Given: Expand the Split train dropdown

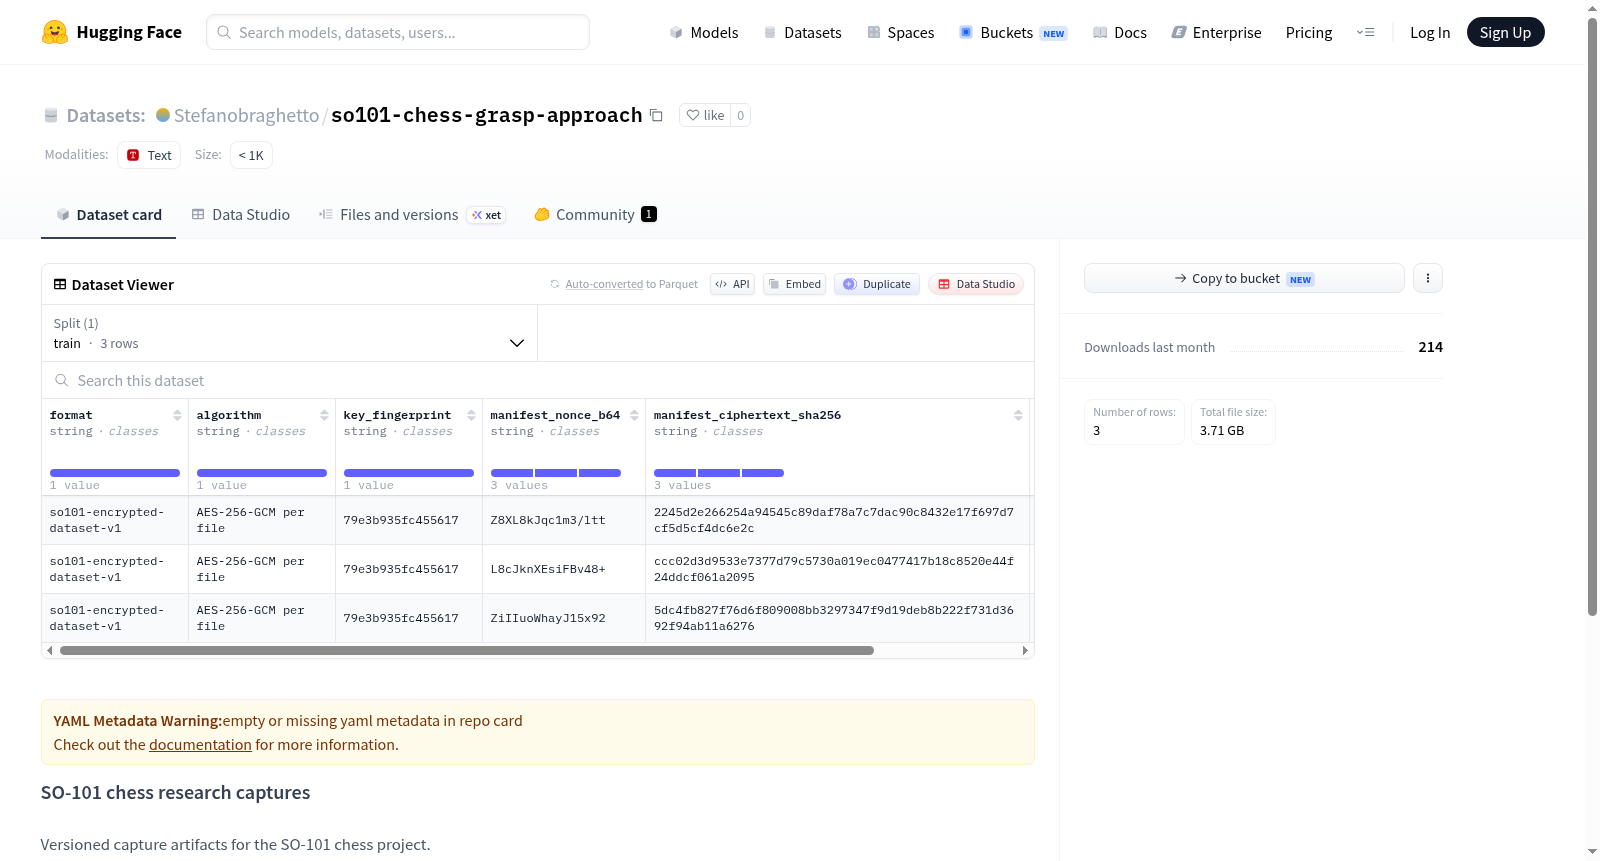Looking at the screenshot, I should point(289,333).
